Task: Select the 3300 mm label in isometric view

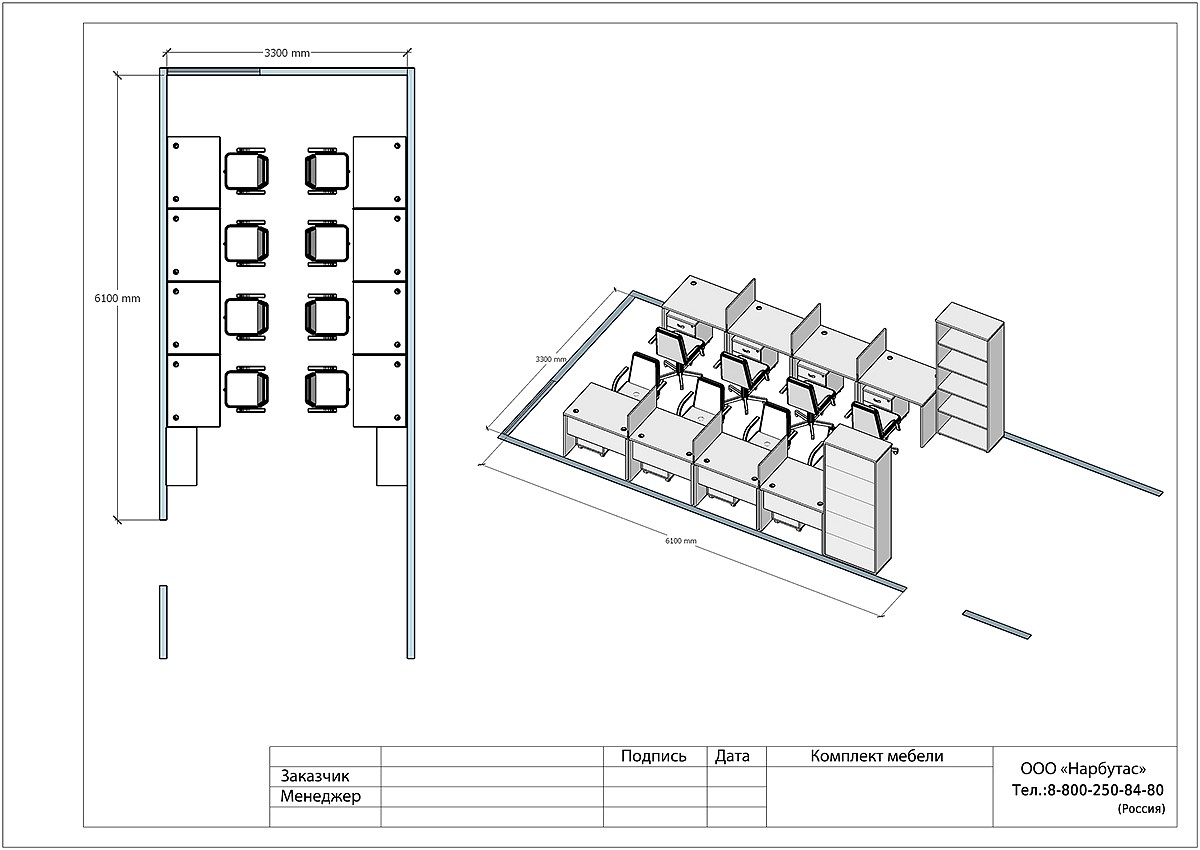Action: pyautogui.click(x=551, y=359)
